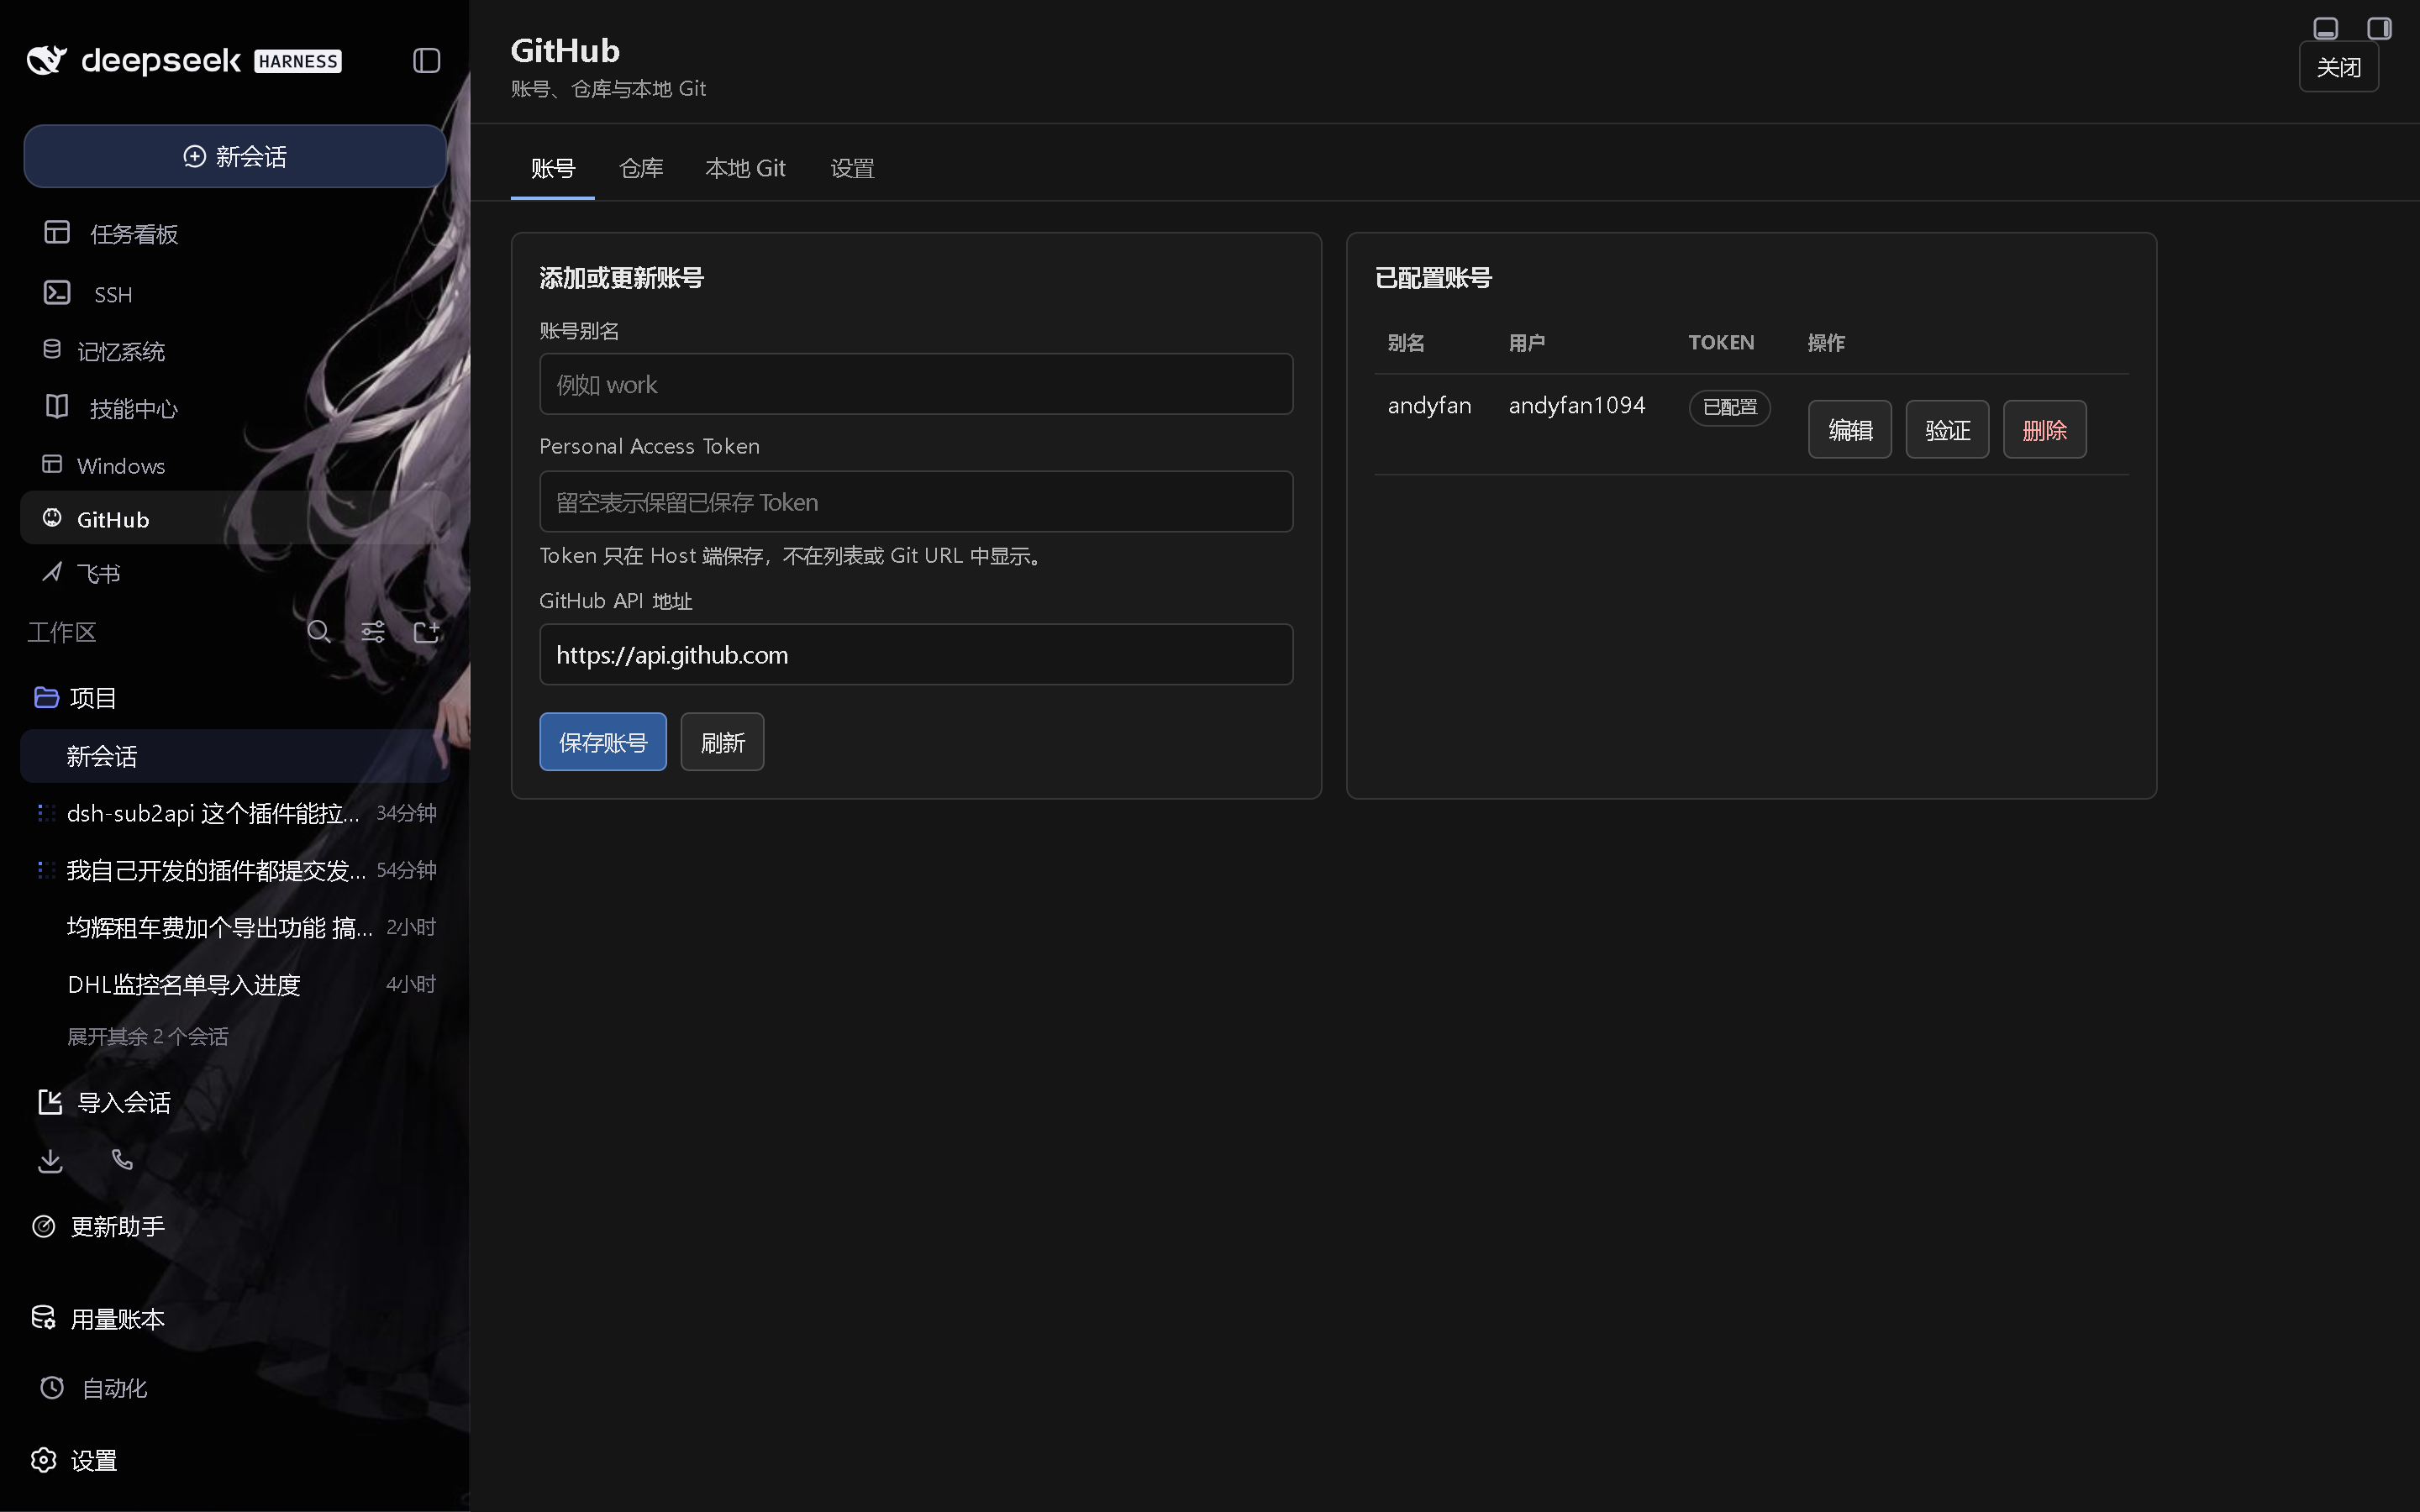This screenshot has width=2420, height=1512.
Task: Open 技能中心 book icon
Action: pyautogui.click(x=57, y=407)
